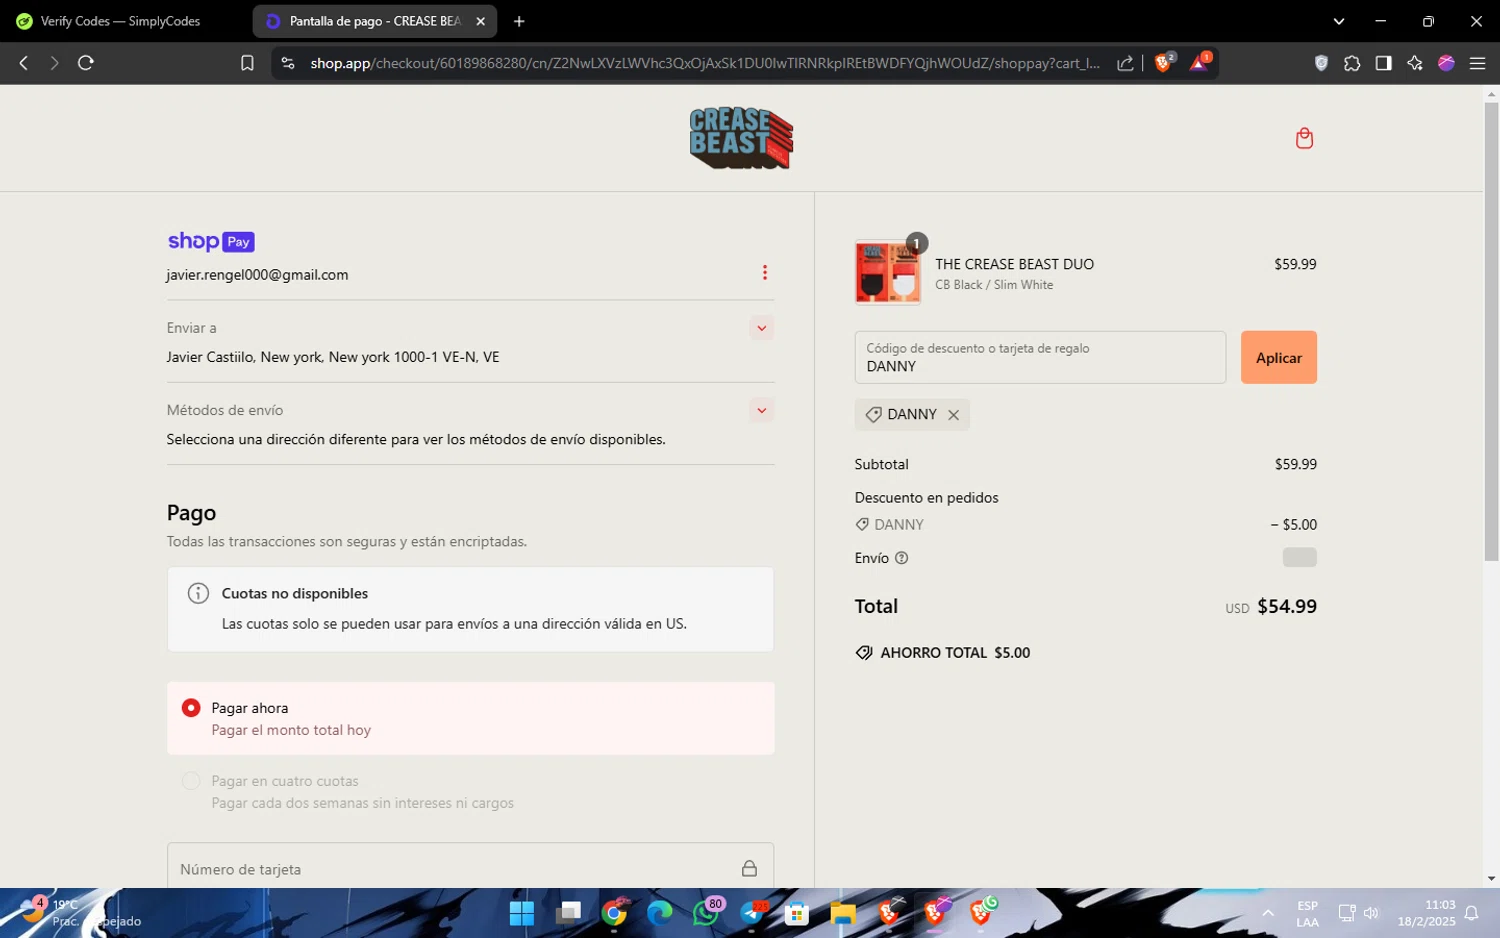This screenshot has width=1500, height=938.
Task: Show hidden system tray icons
Action: [x=1268, y=913]
